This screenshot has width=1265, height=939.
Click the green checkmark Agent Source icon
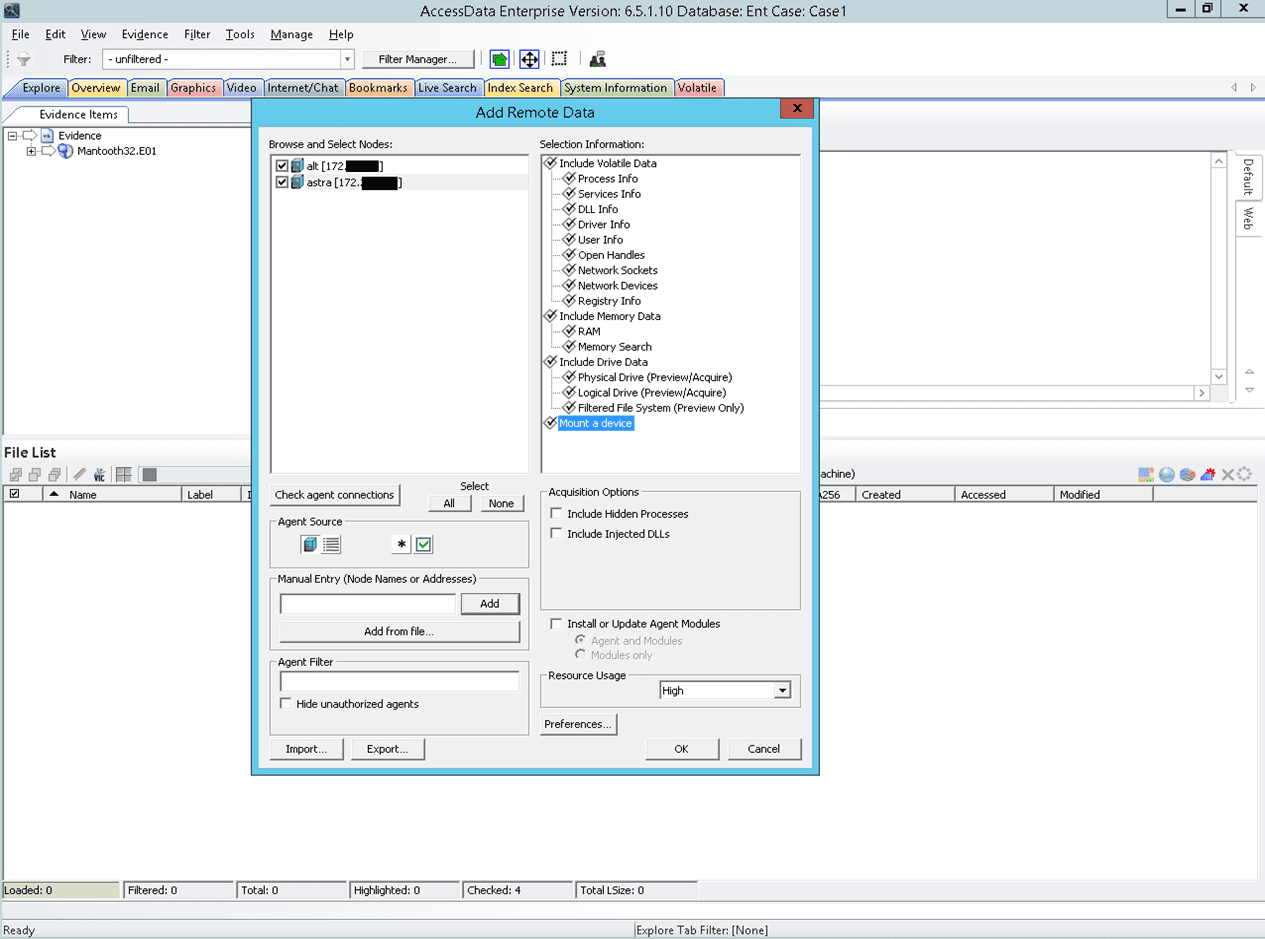(x=423, y=544)
